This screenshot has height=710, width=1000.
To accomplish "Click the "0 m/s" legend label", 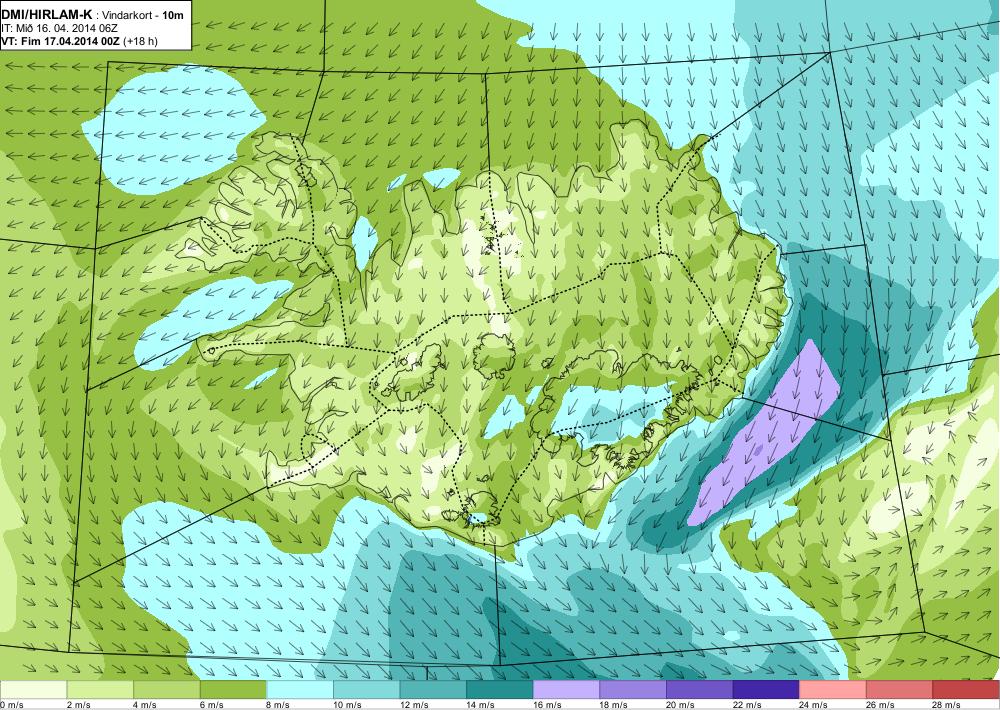I will pos(12,704).
